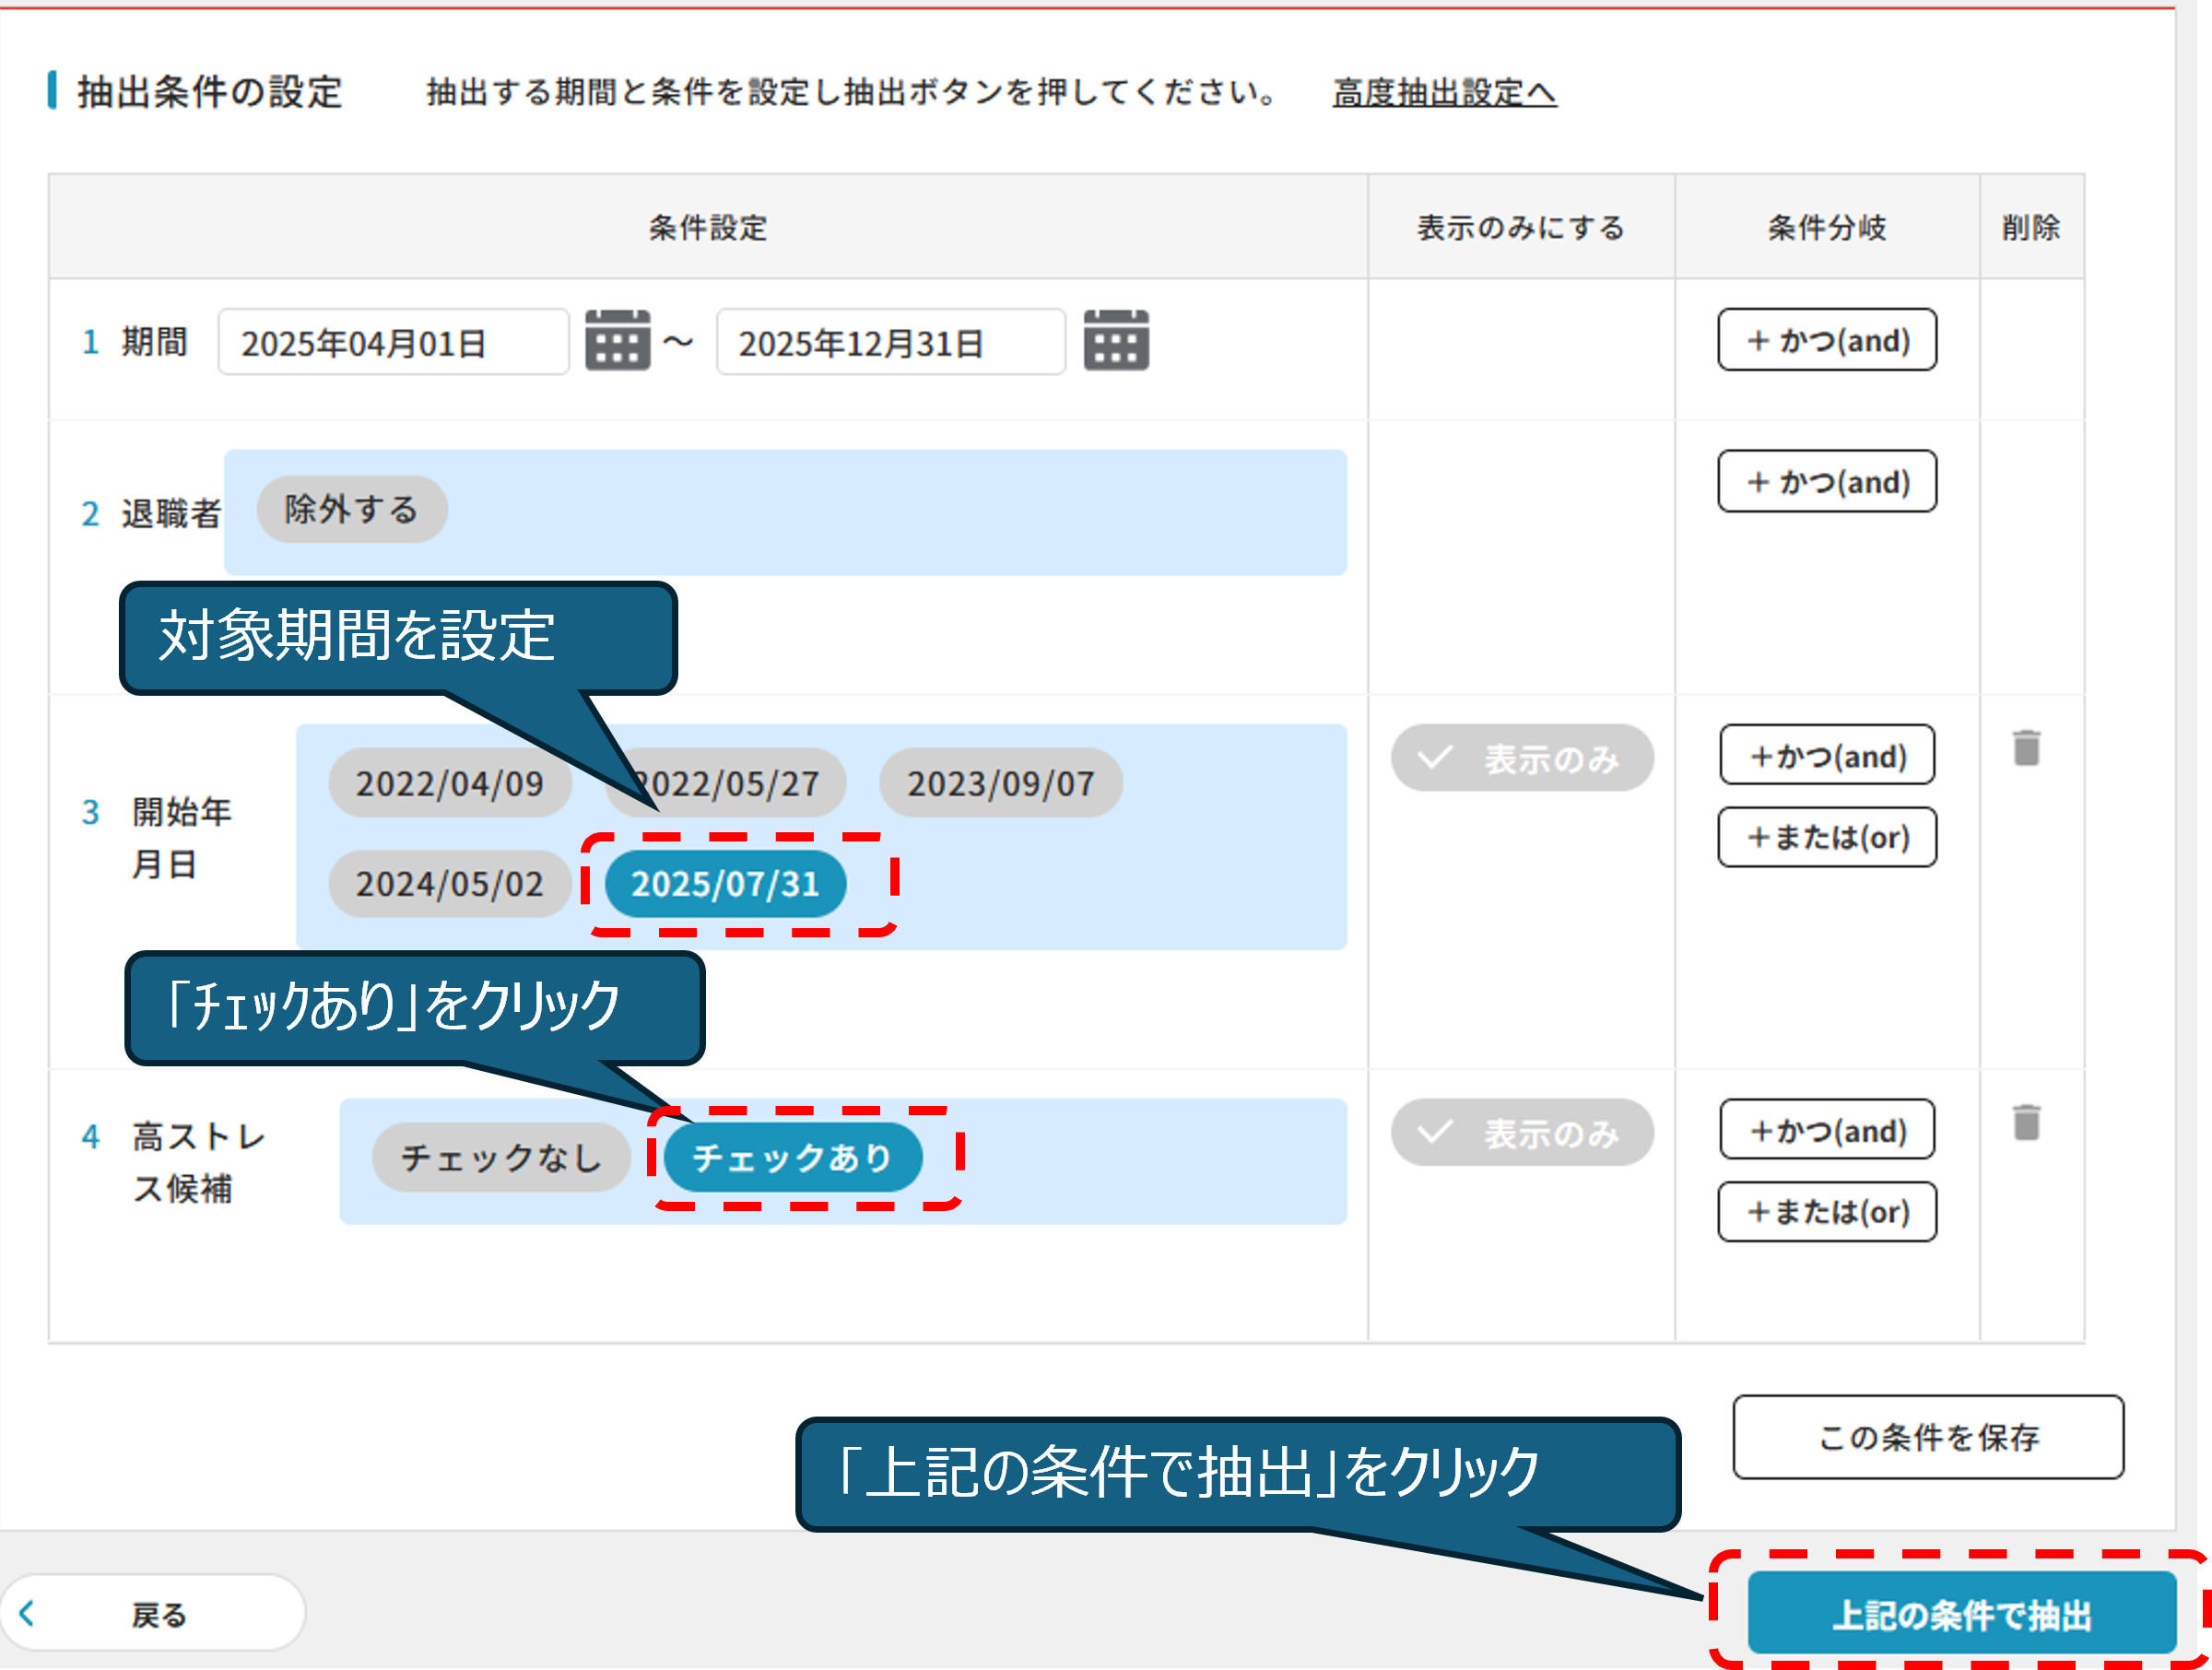Select the 2023/09/07 date chip
The height and width of the screenshot is (1670, 2212).
pyautogui.click(x=1000, y=784)
